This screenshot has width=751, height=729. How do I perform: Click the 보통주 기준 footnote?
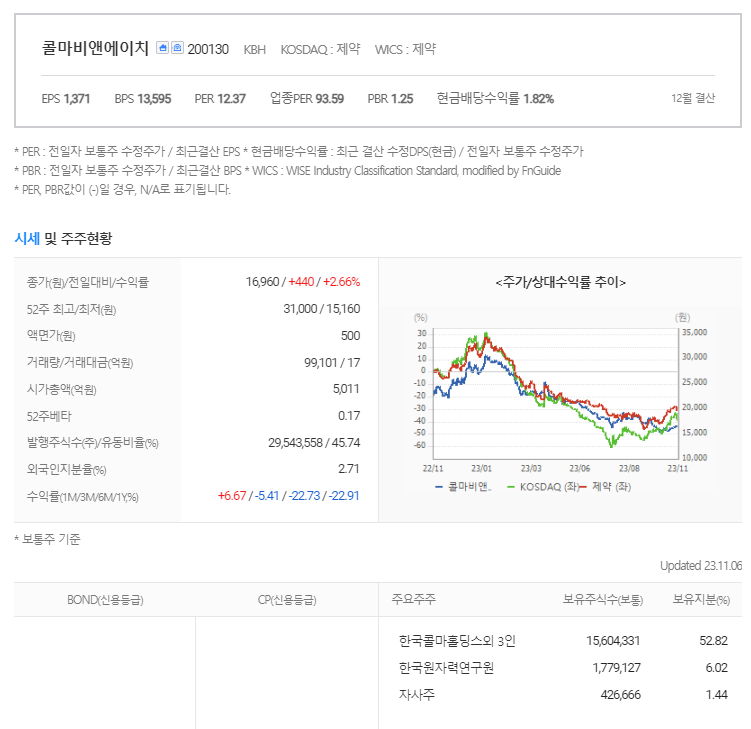point(47,539)
